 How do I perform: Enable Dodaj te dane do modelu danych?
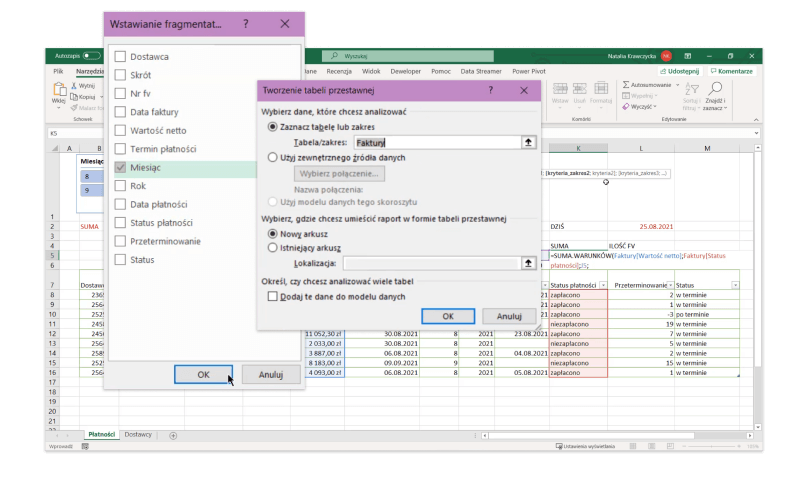tap(272, 297)
